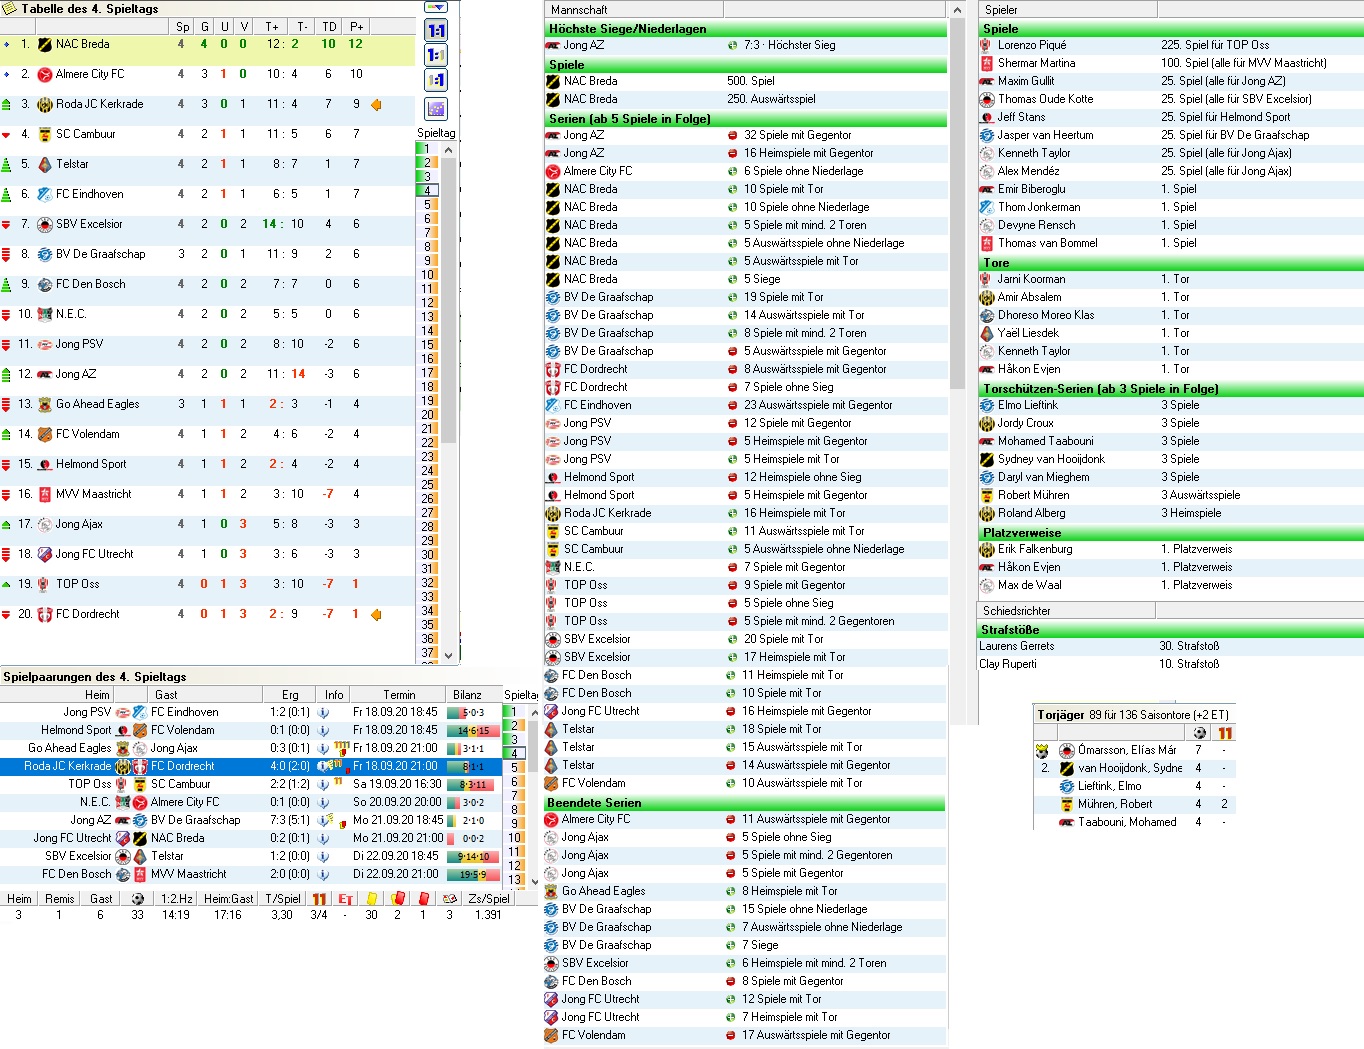Click red down arrow beside SC Cambuur in league table
Image resolution: width=1364 pixels, height=1049 pixels.
pyautogui.click(x=7, y=134)
